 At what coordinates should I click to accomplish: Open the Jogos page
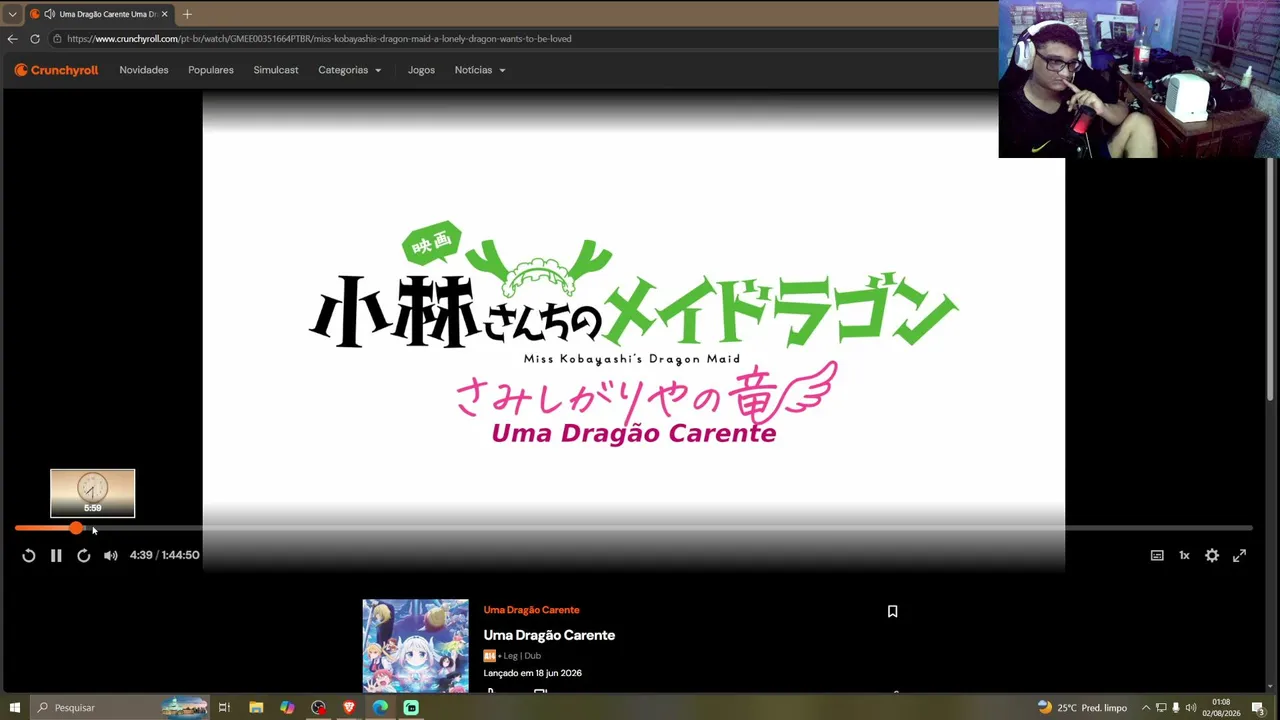(421, 70)
